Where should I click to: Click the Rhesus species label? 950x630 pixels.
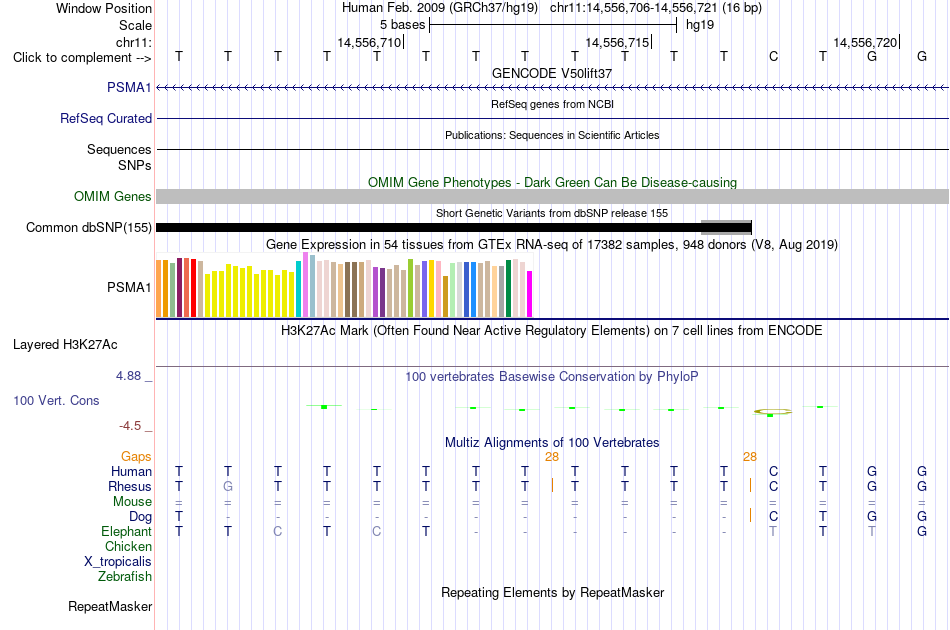point(130,486)
